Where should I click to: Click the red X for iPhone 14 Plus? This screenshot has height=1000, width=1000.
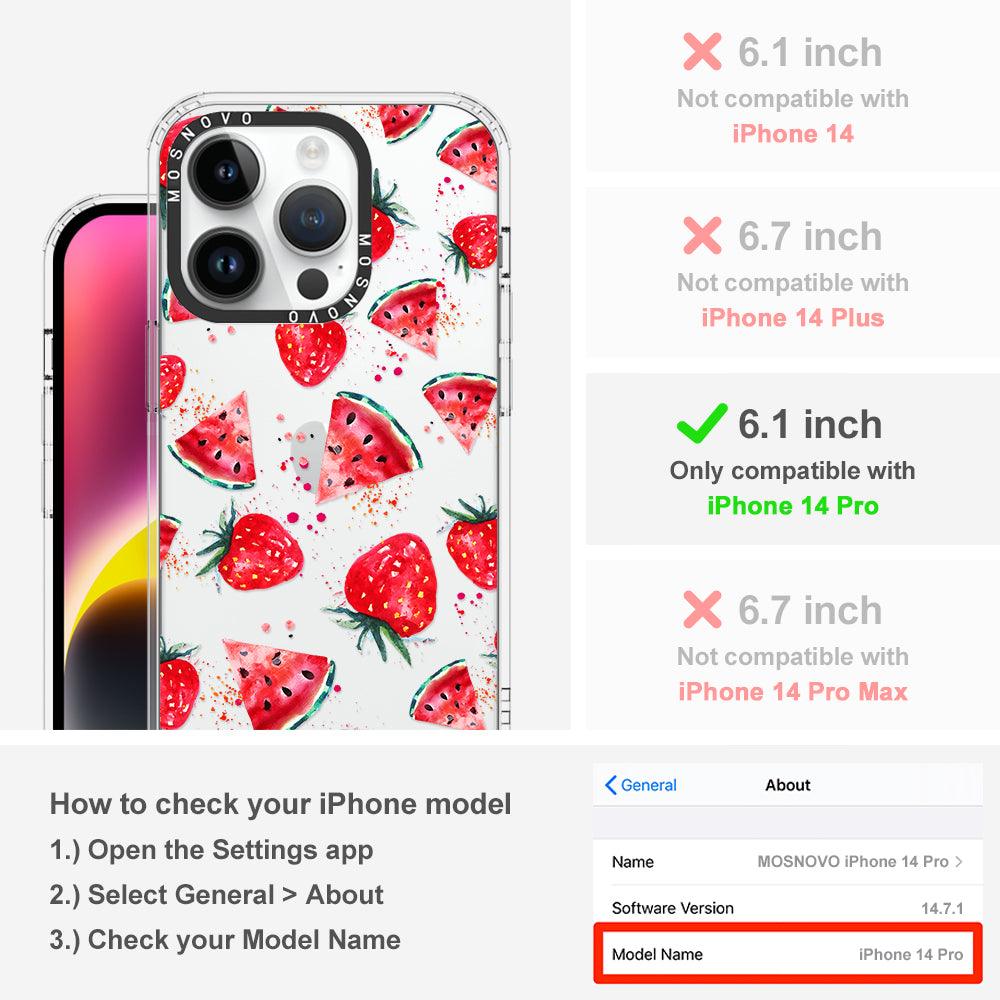pyautogui.click(x=702, y=235)
